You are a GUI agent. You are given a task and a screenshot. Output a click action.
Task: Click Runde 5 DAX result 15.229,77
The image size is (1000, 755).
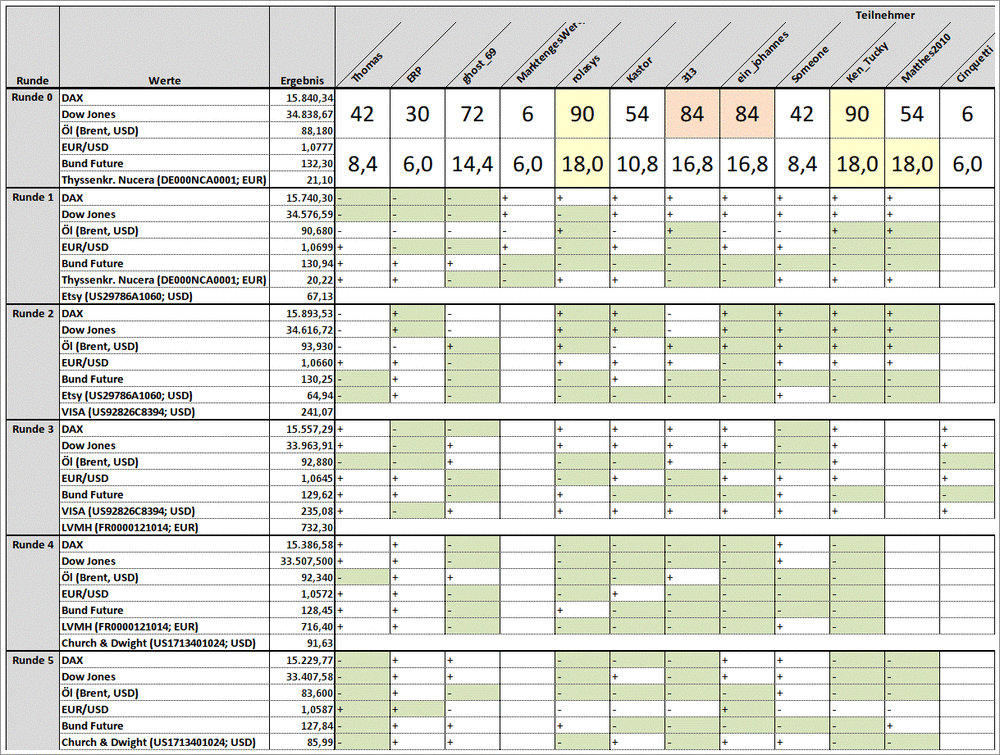[x=302, y=660]
